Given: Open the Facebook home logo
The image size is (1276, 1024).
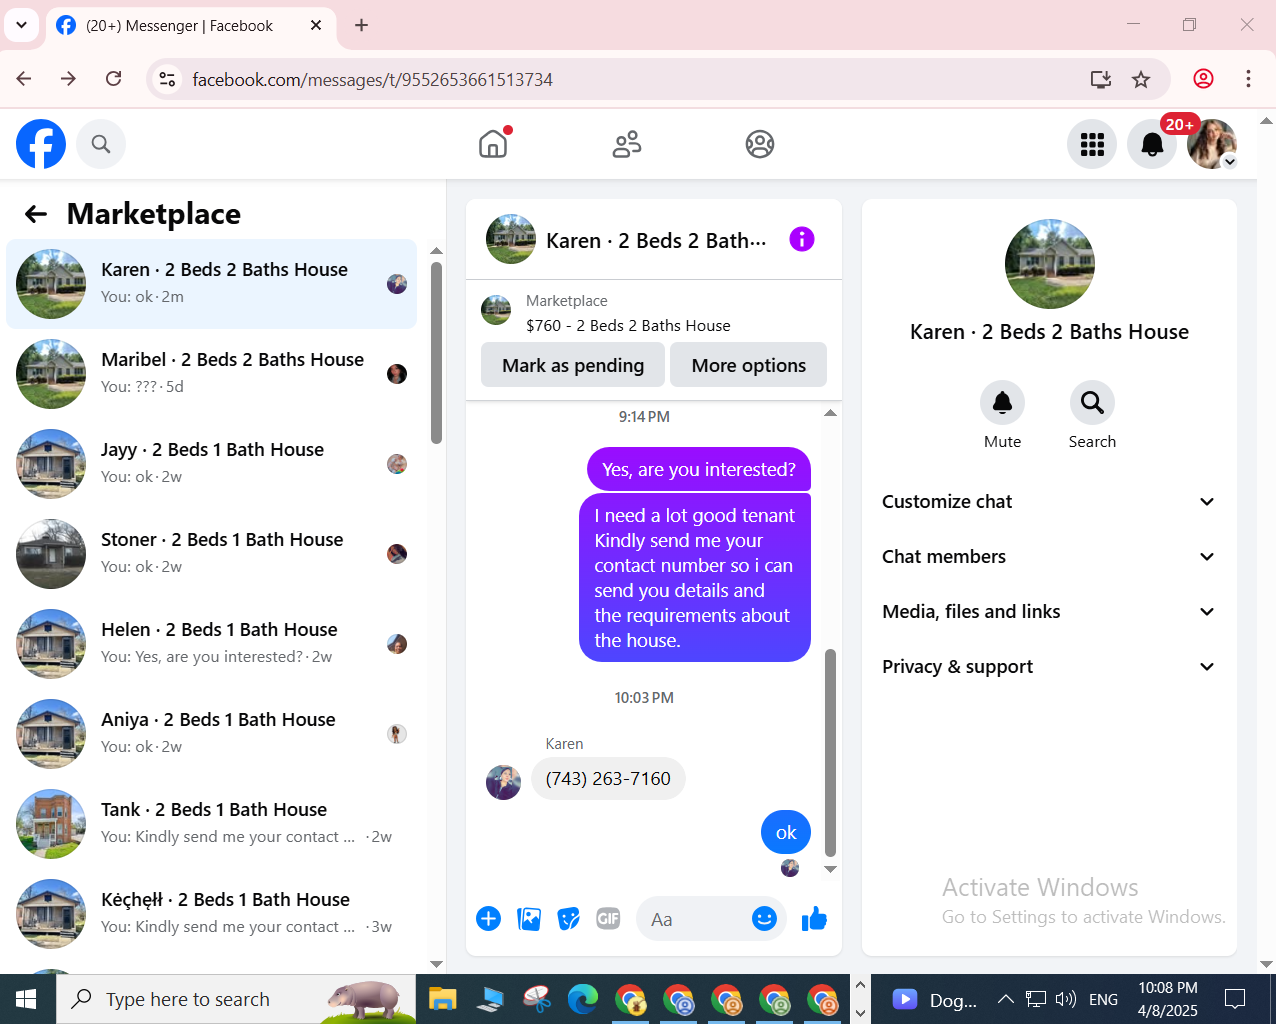Looking at the screenshot, I should pos(41,144).
